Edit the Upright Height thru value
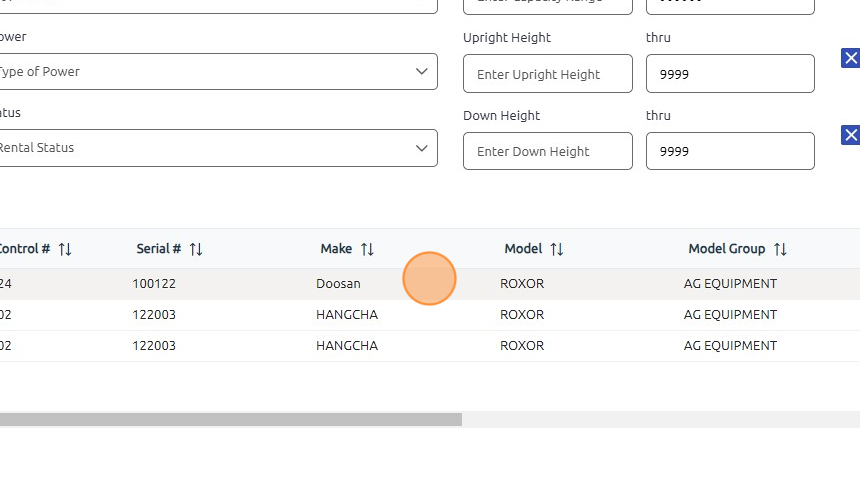Screen dimensions: 860x481 [x=730, y=74]
